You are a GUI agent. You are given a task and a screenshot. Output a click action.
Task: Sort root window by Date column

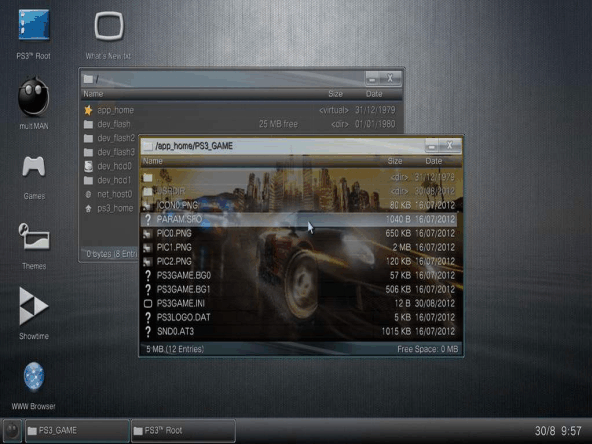point(374,94)
